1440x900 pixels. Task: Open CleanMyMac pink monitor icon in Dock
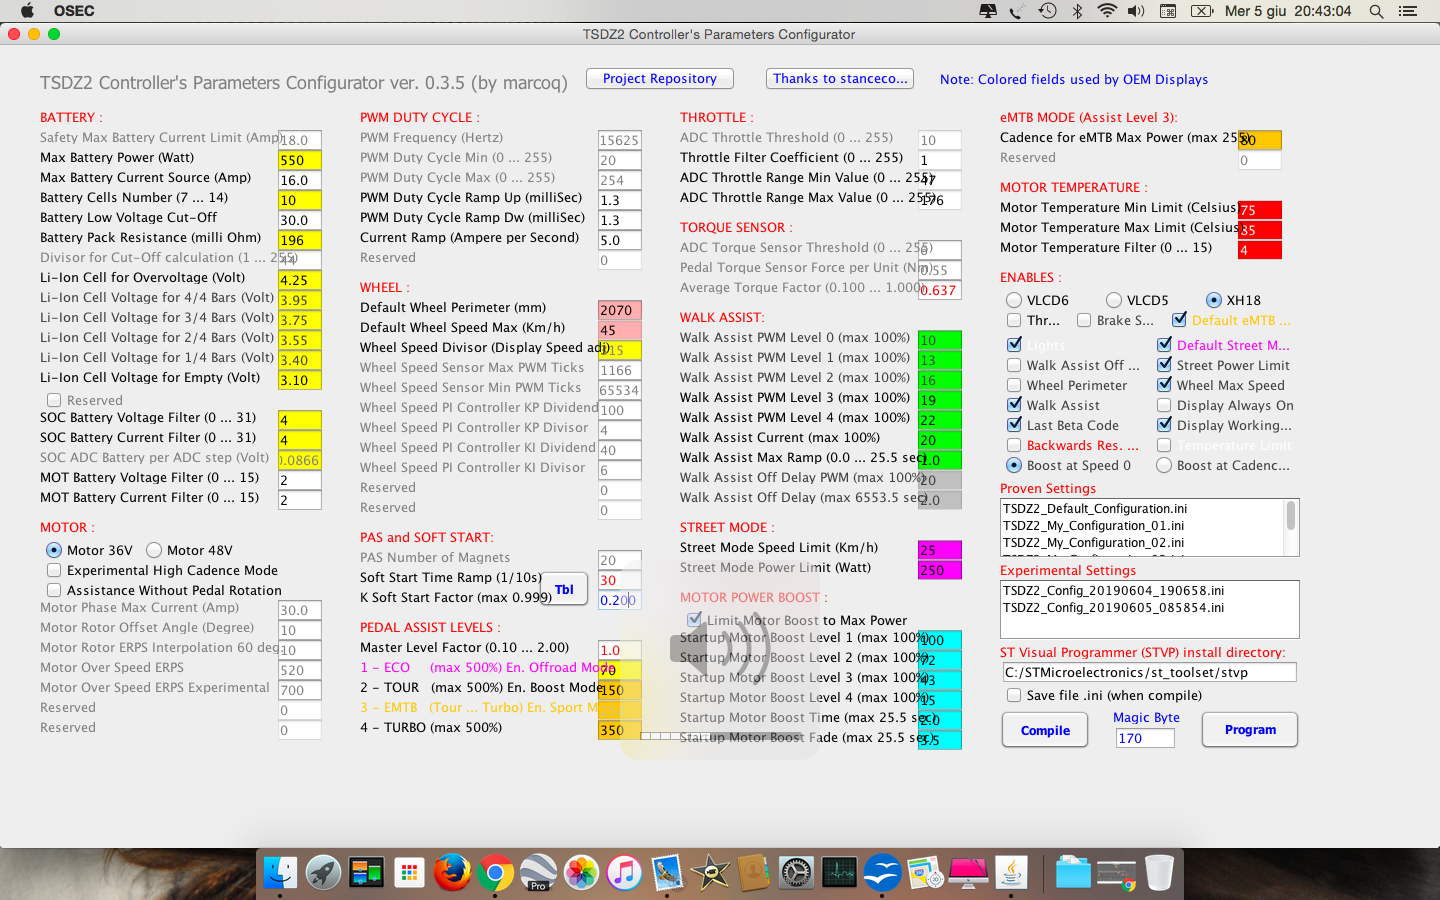[968, 873]
